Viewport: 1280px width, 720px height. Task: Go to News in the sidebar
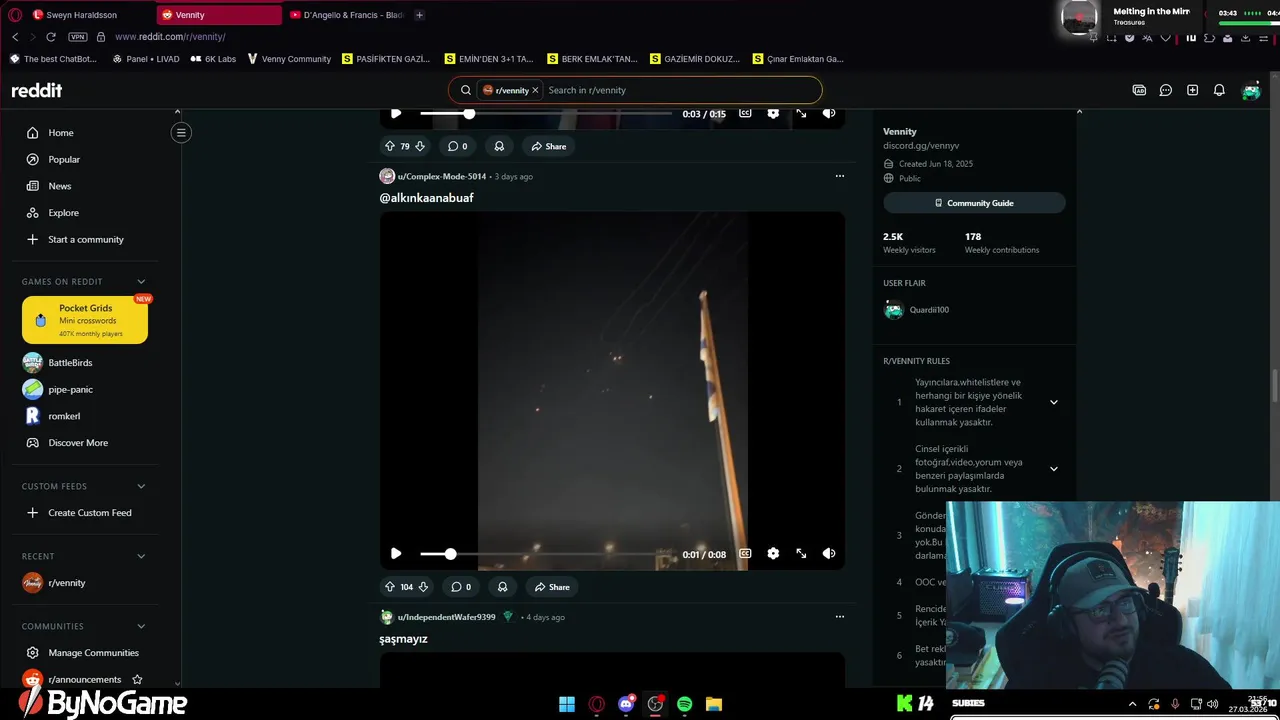coord(60,186)
